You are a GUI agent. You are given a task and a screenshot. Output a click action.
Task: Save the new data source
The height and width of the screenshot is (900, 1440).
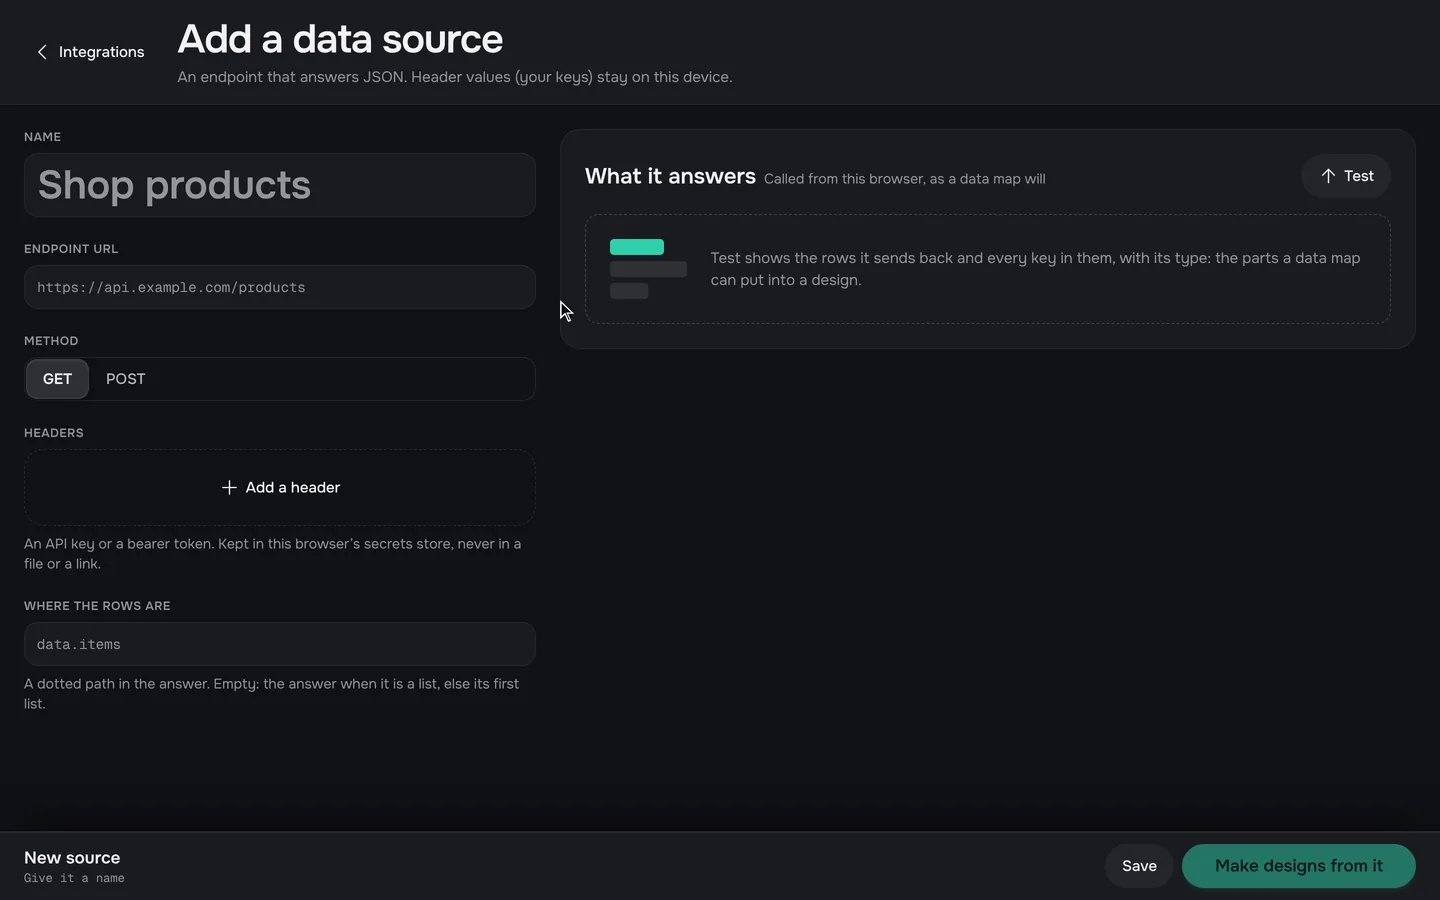[x=1139, y=866]
